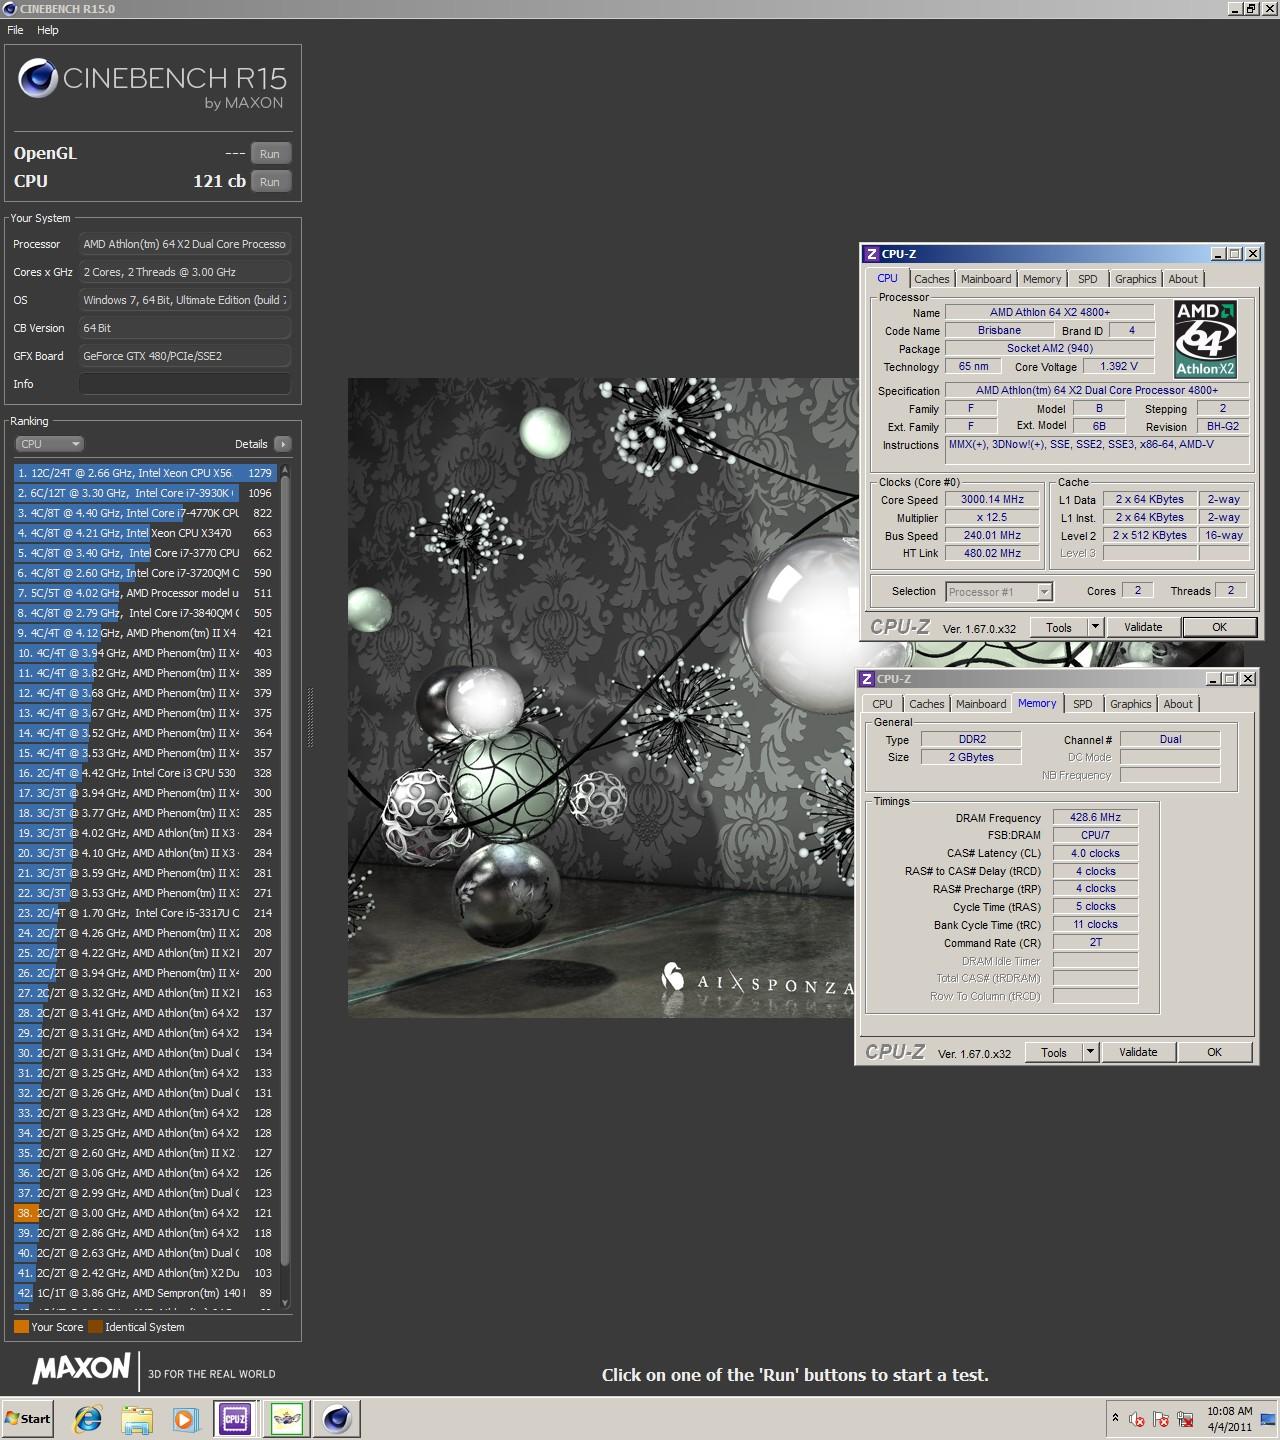The width and height of the screenshot is (1280, 1440).
Task: Click the DRAM Frequency 428.6 MHz value
Action: [x=1095, y=818]
